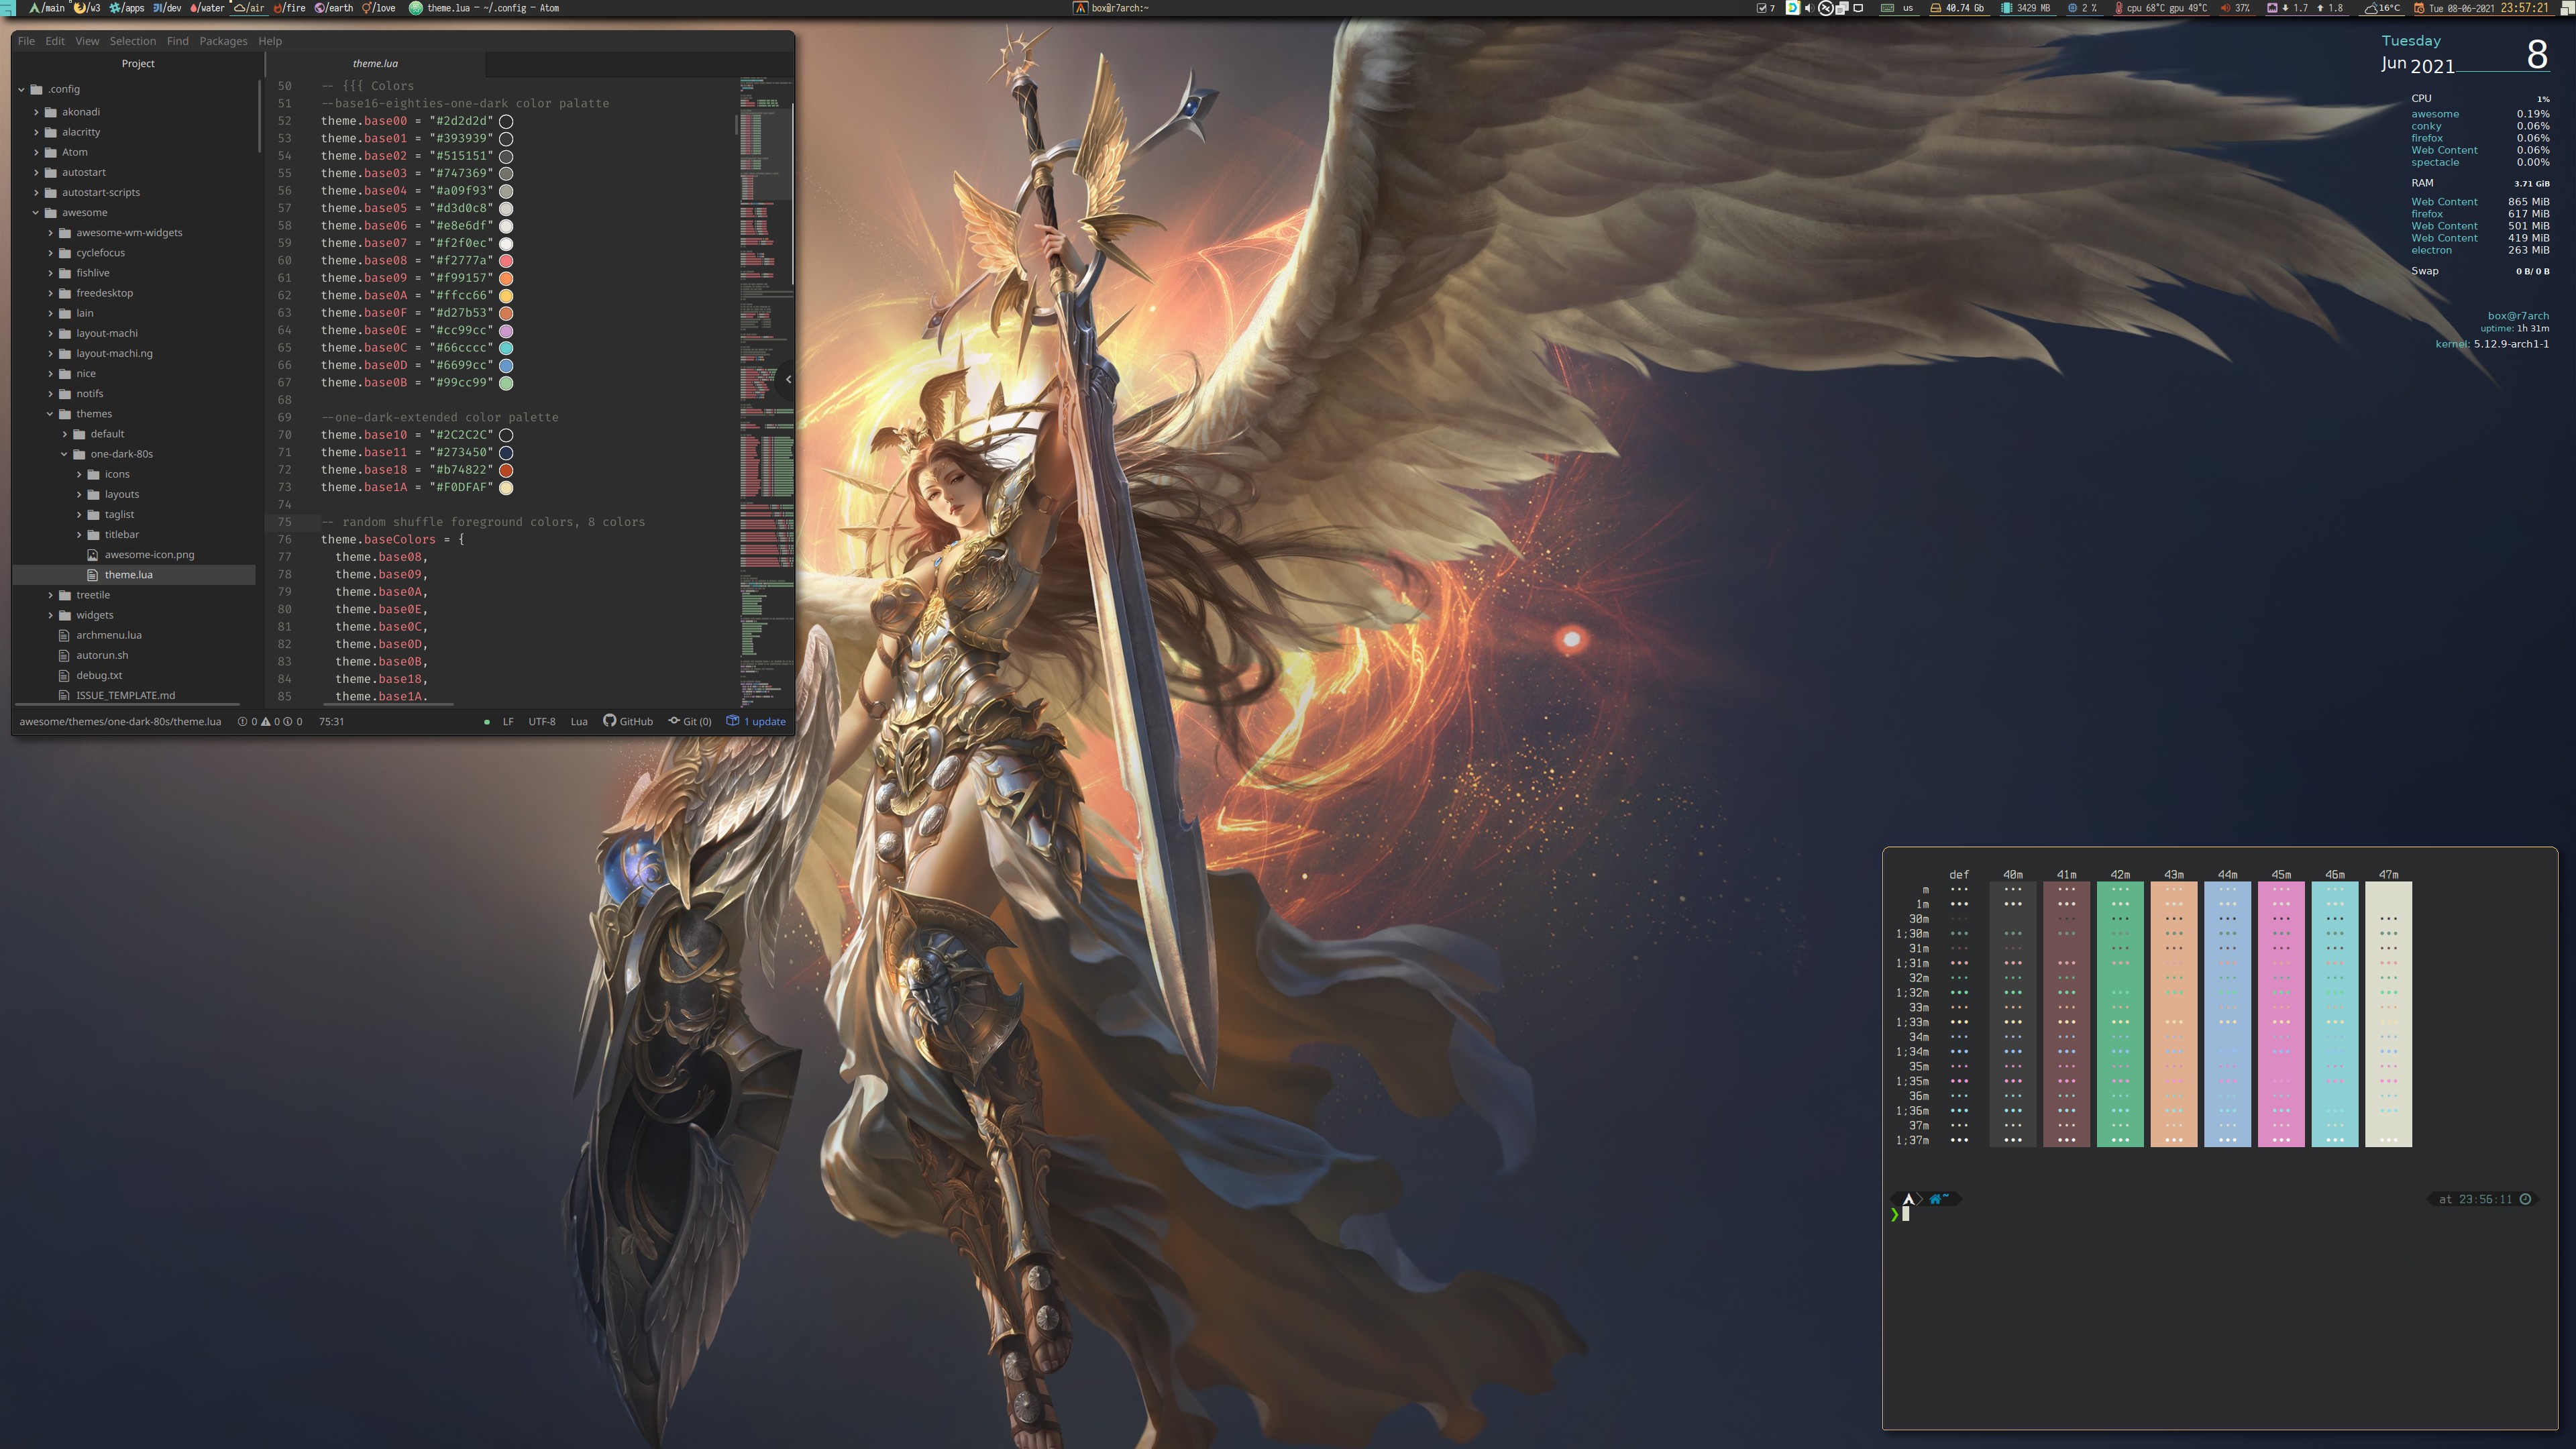Image resolution: width=2576 pixels, height=1449 pixels.
Task: Click the #66cccc base0C color swatch
Action: pyautogui.click(x=506, y=348)
